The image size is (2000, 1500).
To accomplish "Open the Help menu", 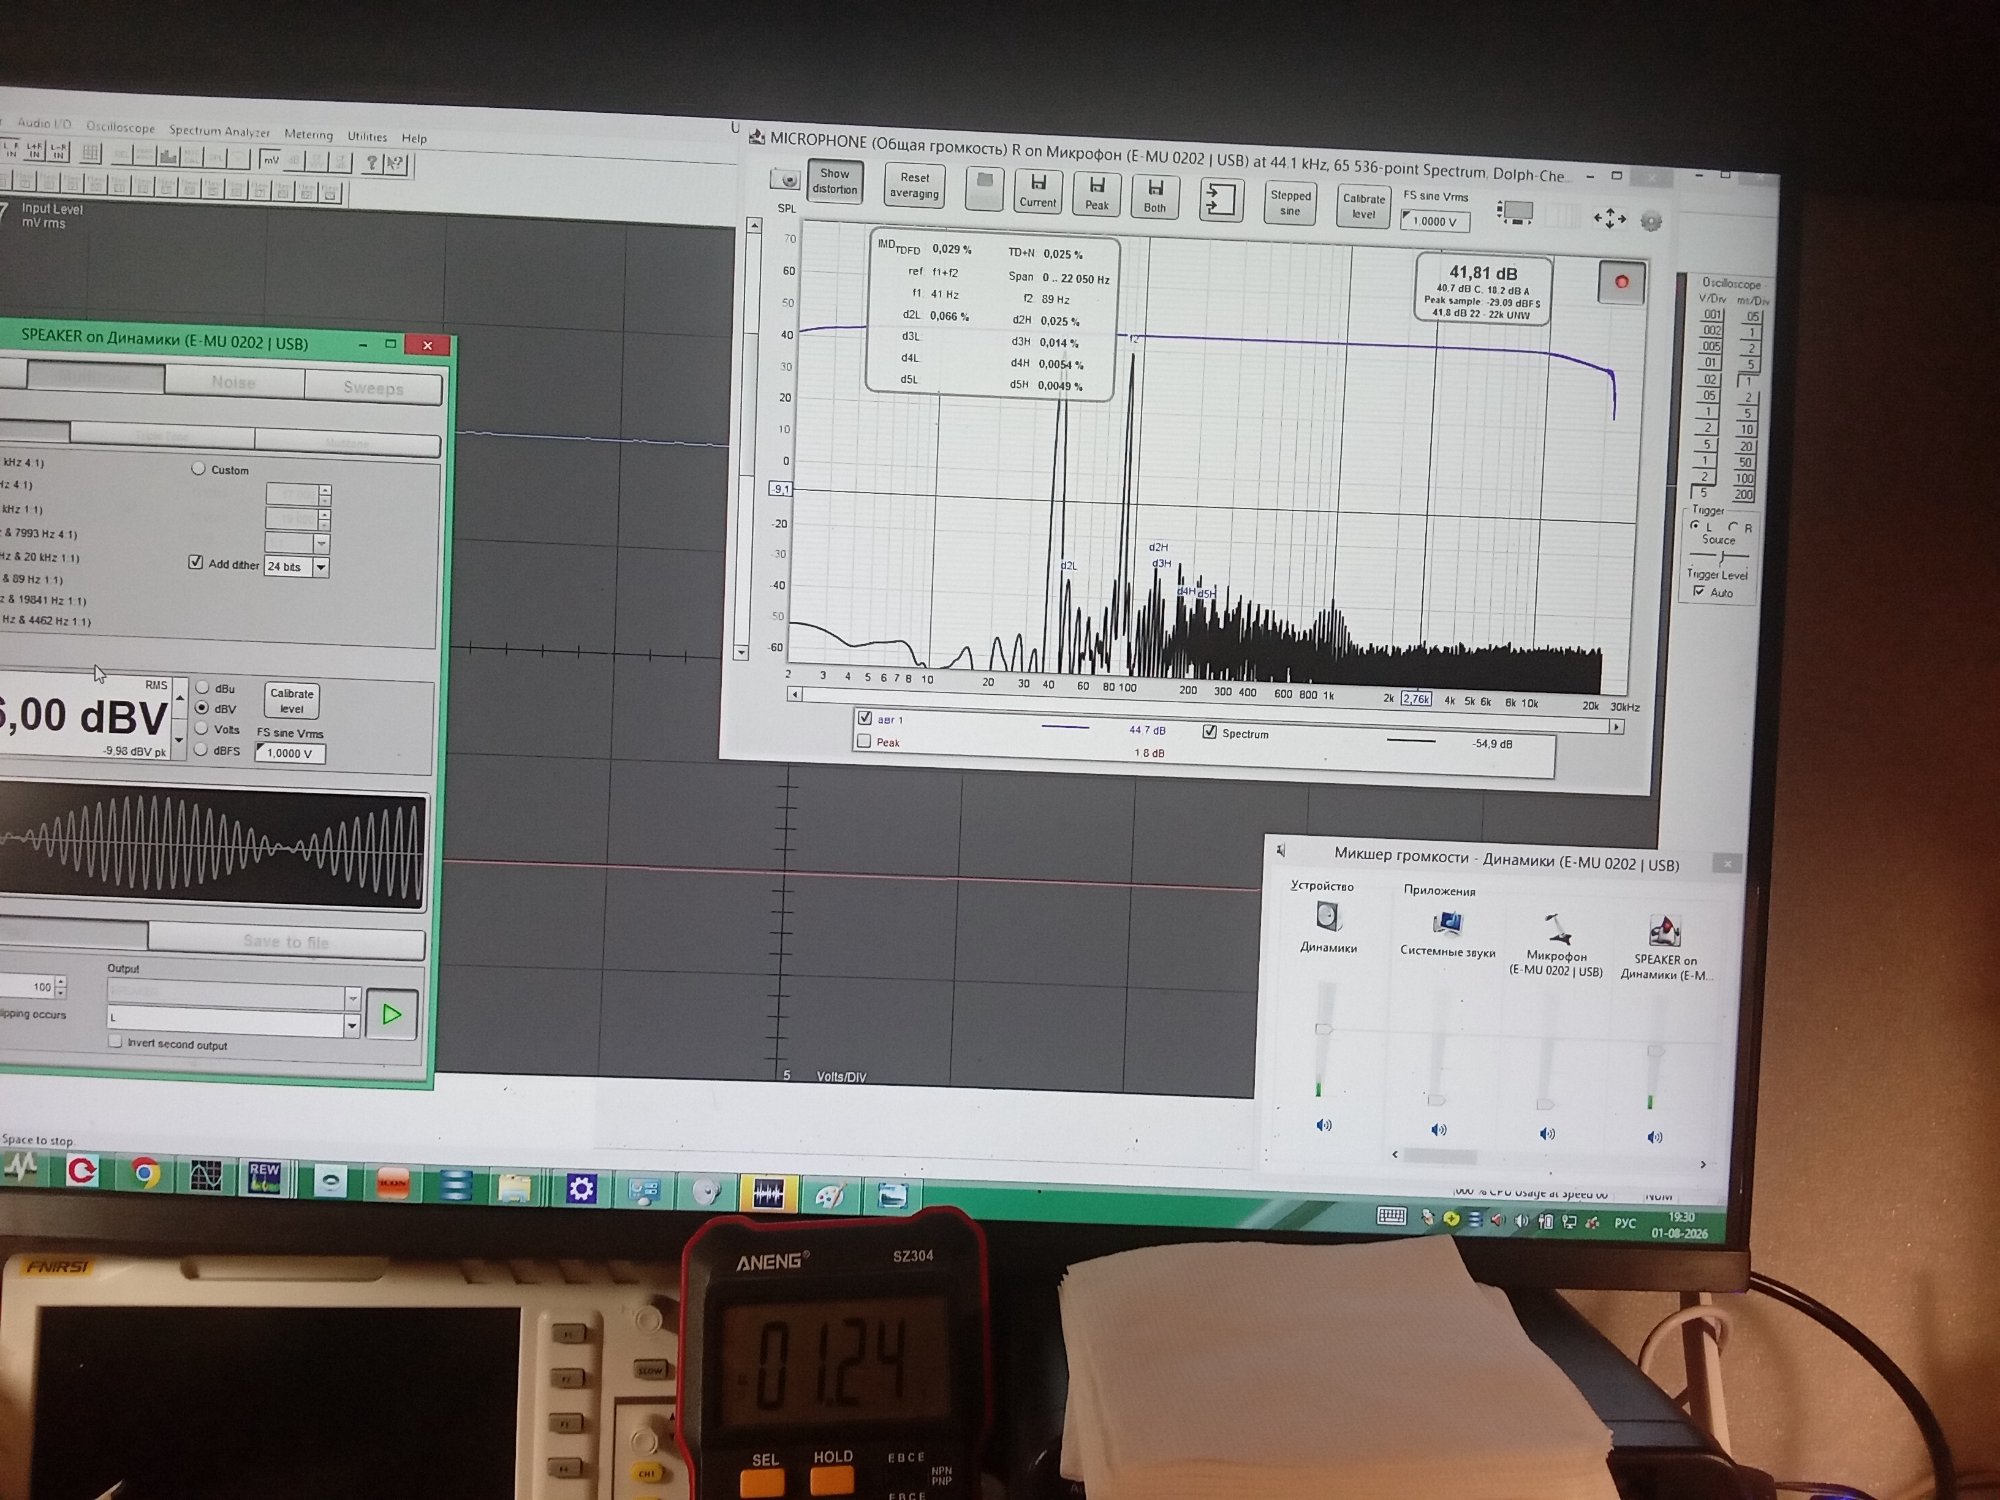I will tap(414, 138).
